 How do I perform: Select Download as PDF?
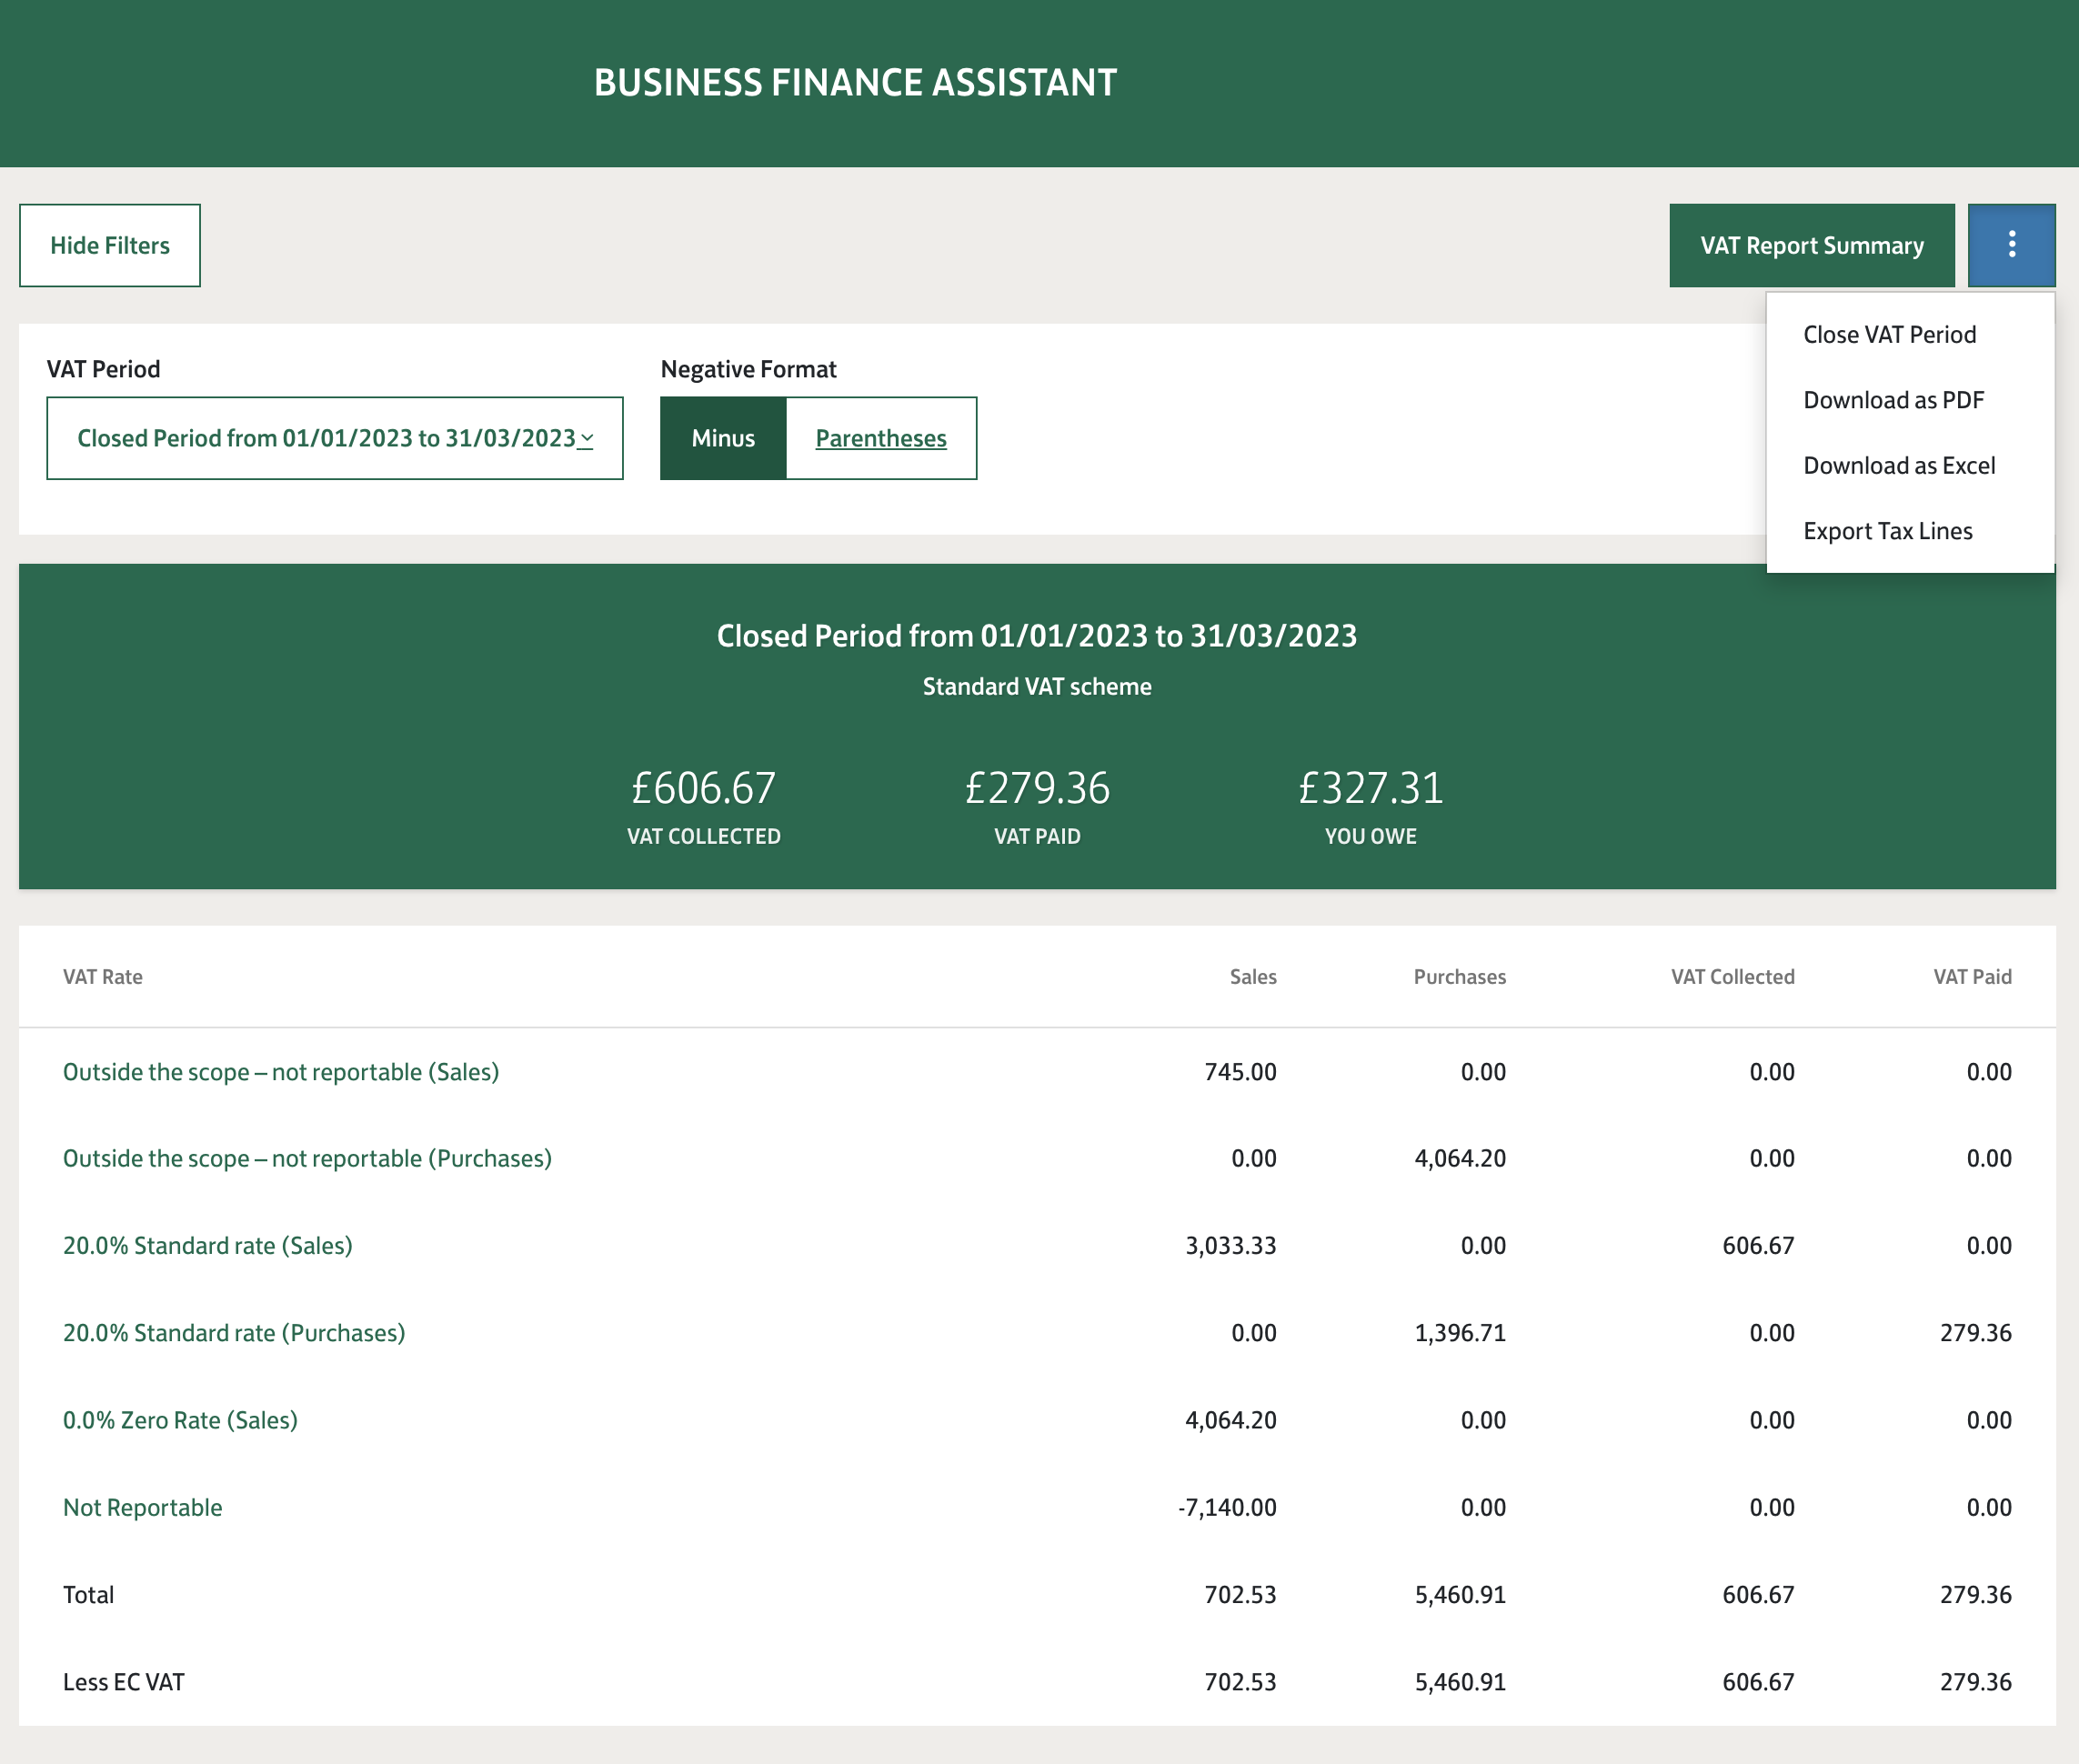pos(1893,399)
